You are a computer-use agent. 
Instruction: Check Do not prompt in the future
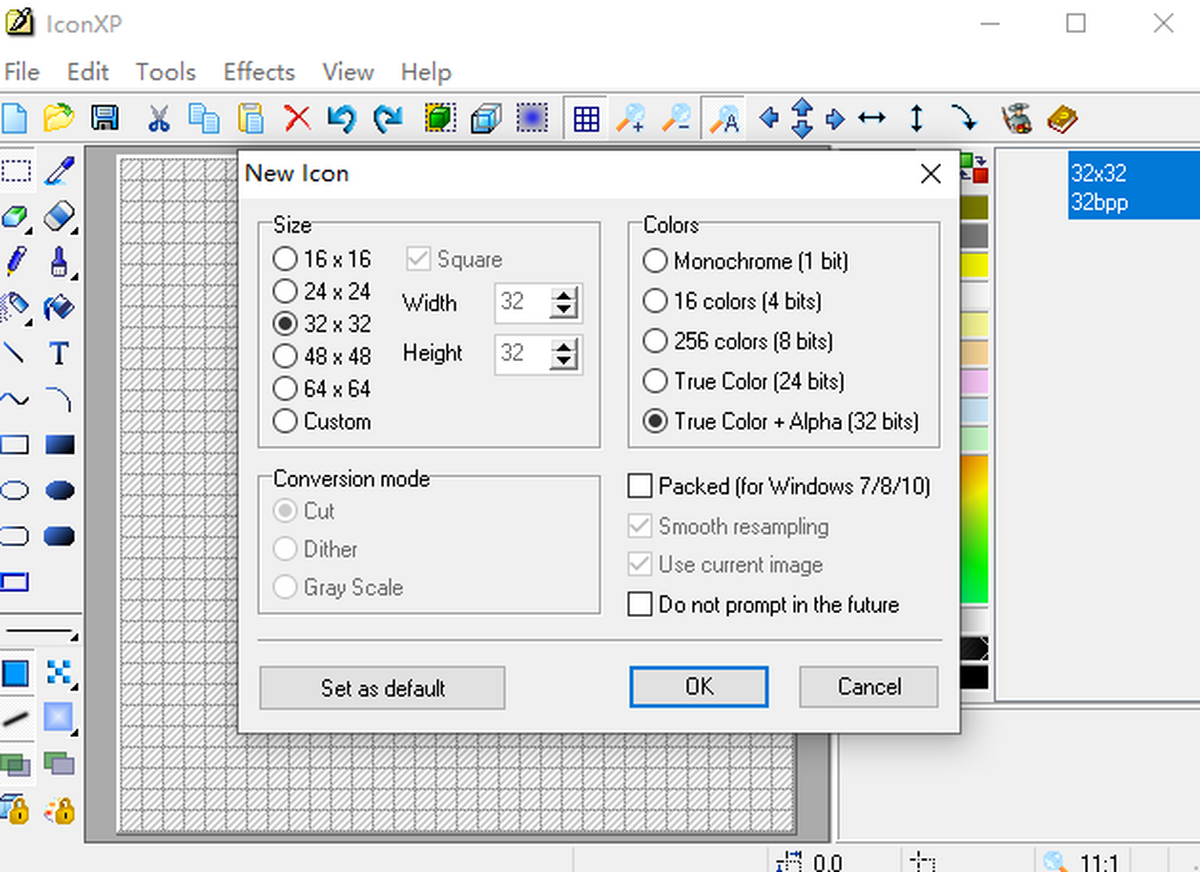pyautogui.click(x=640, y=605)
